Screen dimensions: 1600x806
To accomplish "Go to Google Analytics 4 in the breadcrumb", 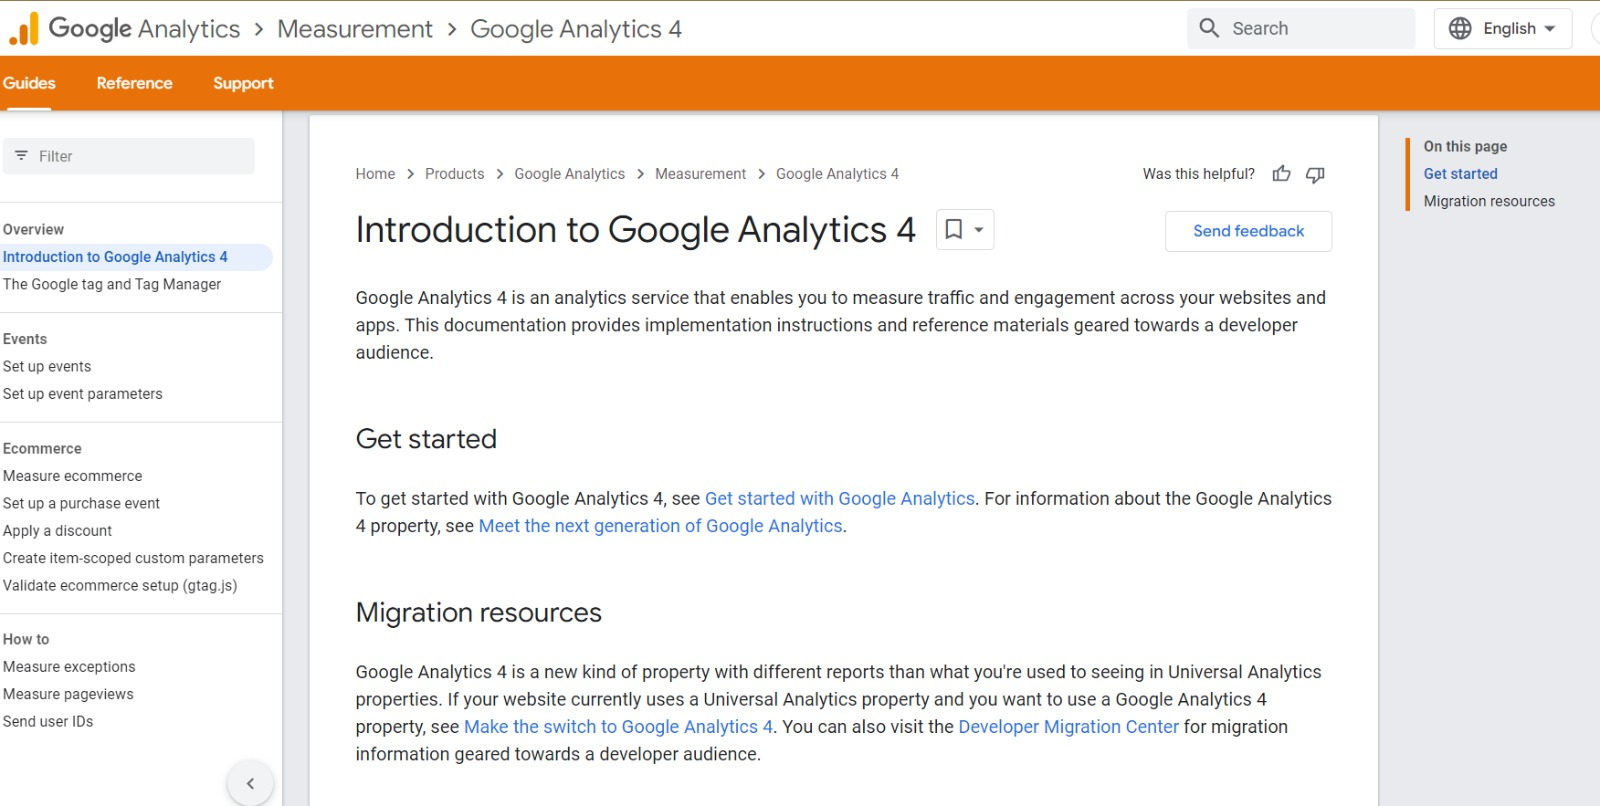I will 837,174.
